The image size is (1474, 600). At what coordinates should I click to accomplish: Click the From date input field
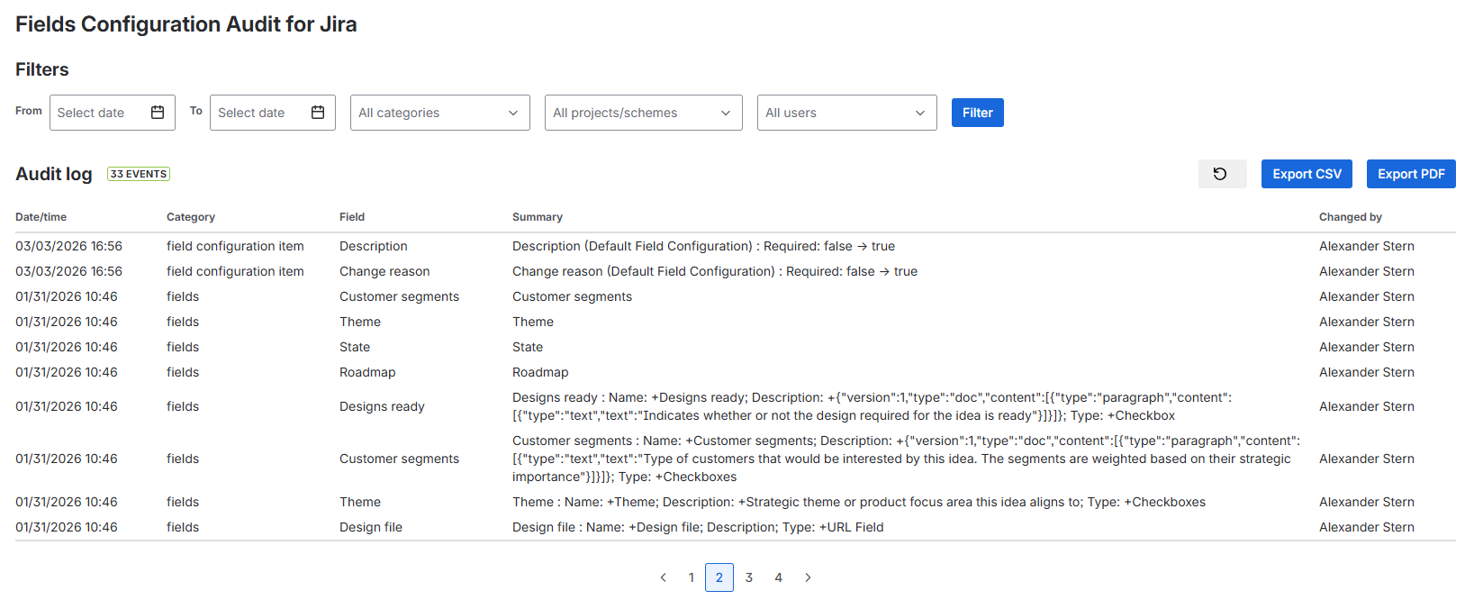(100, 113)
